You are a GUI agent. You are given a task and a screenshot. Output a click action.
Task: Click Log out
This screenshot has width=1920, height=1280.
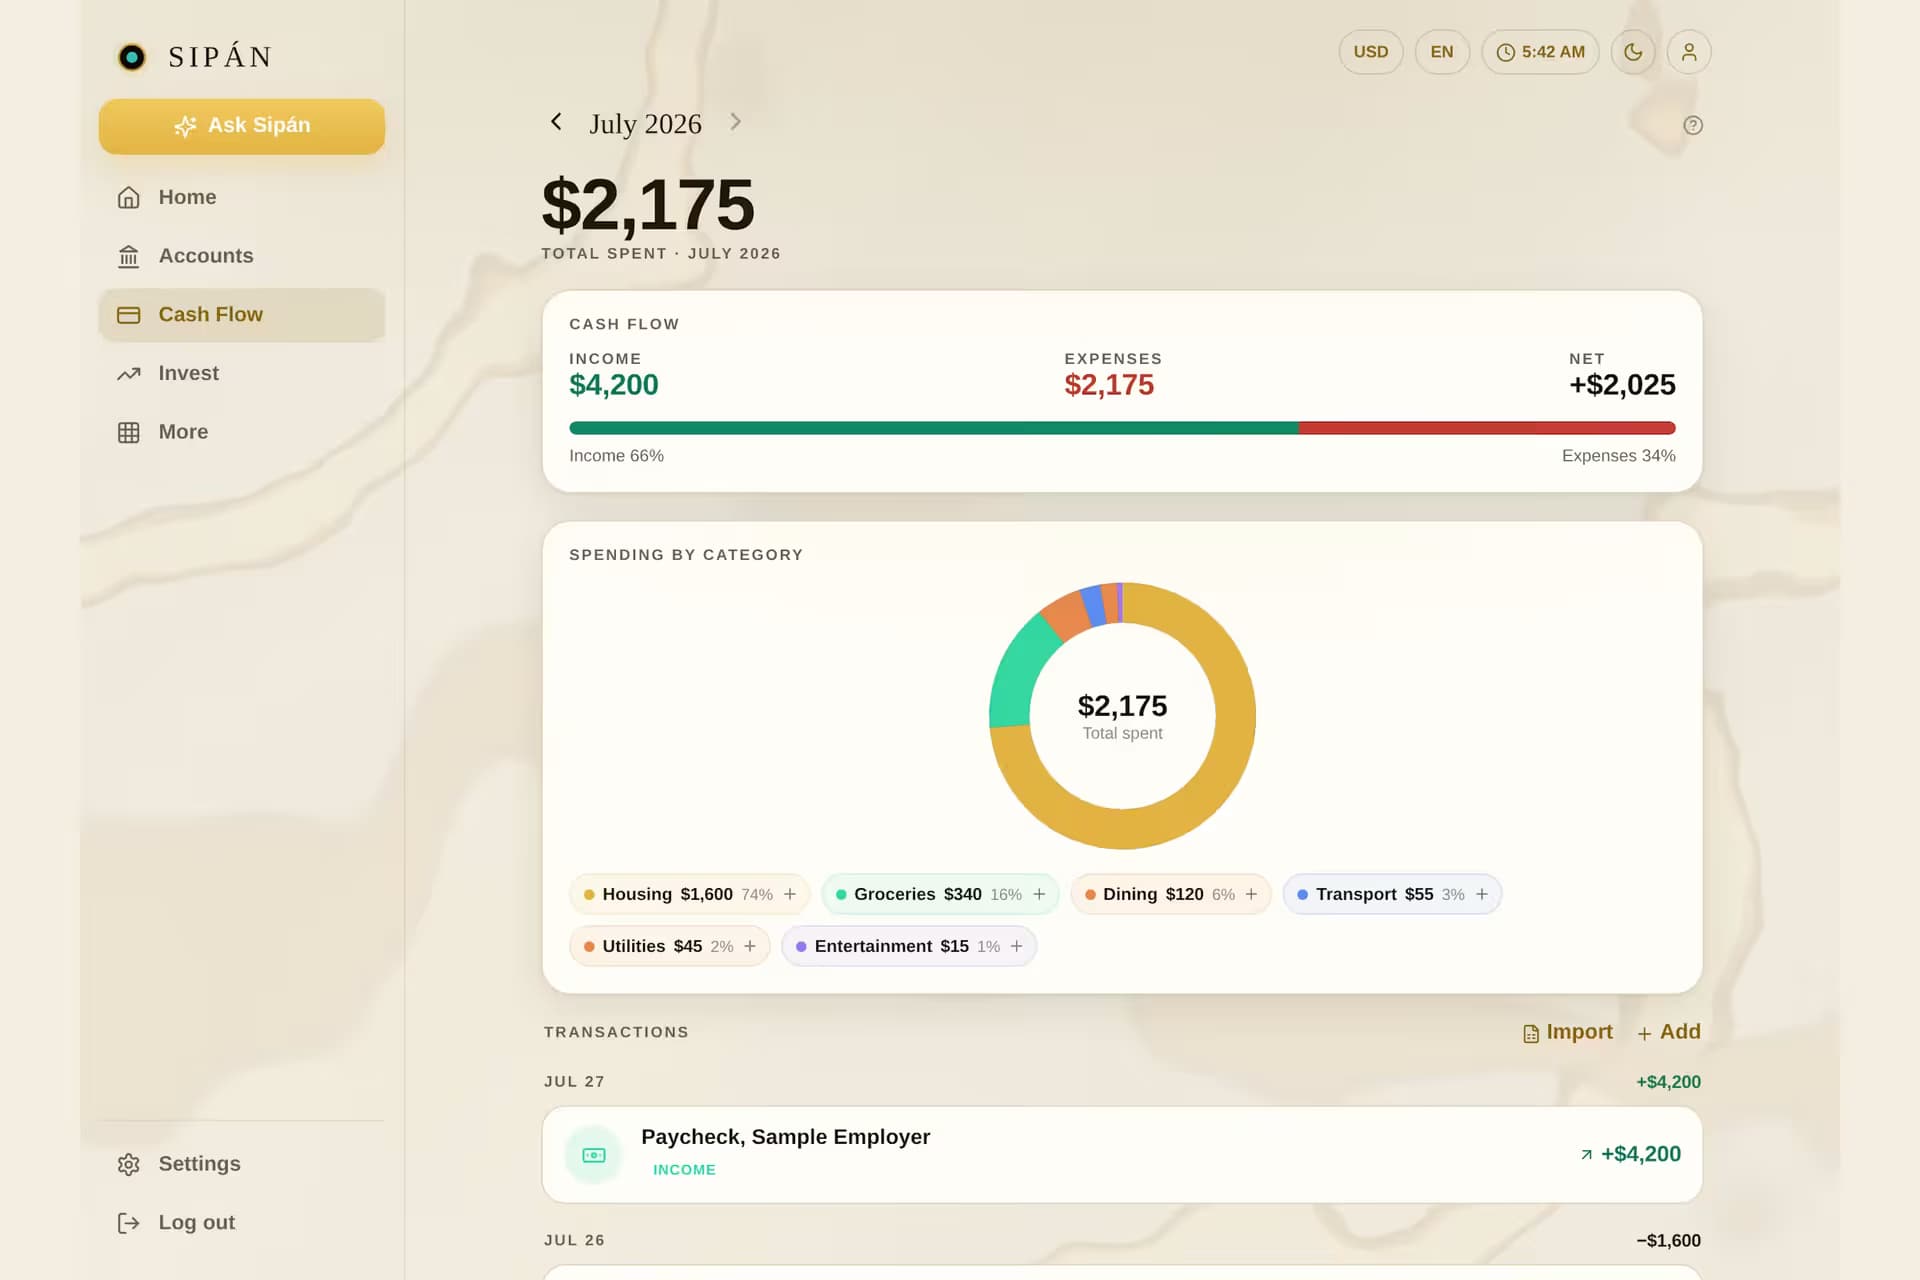tap(242, 1223)
